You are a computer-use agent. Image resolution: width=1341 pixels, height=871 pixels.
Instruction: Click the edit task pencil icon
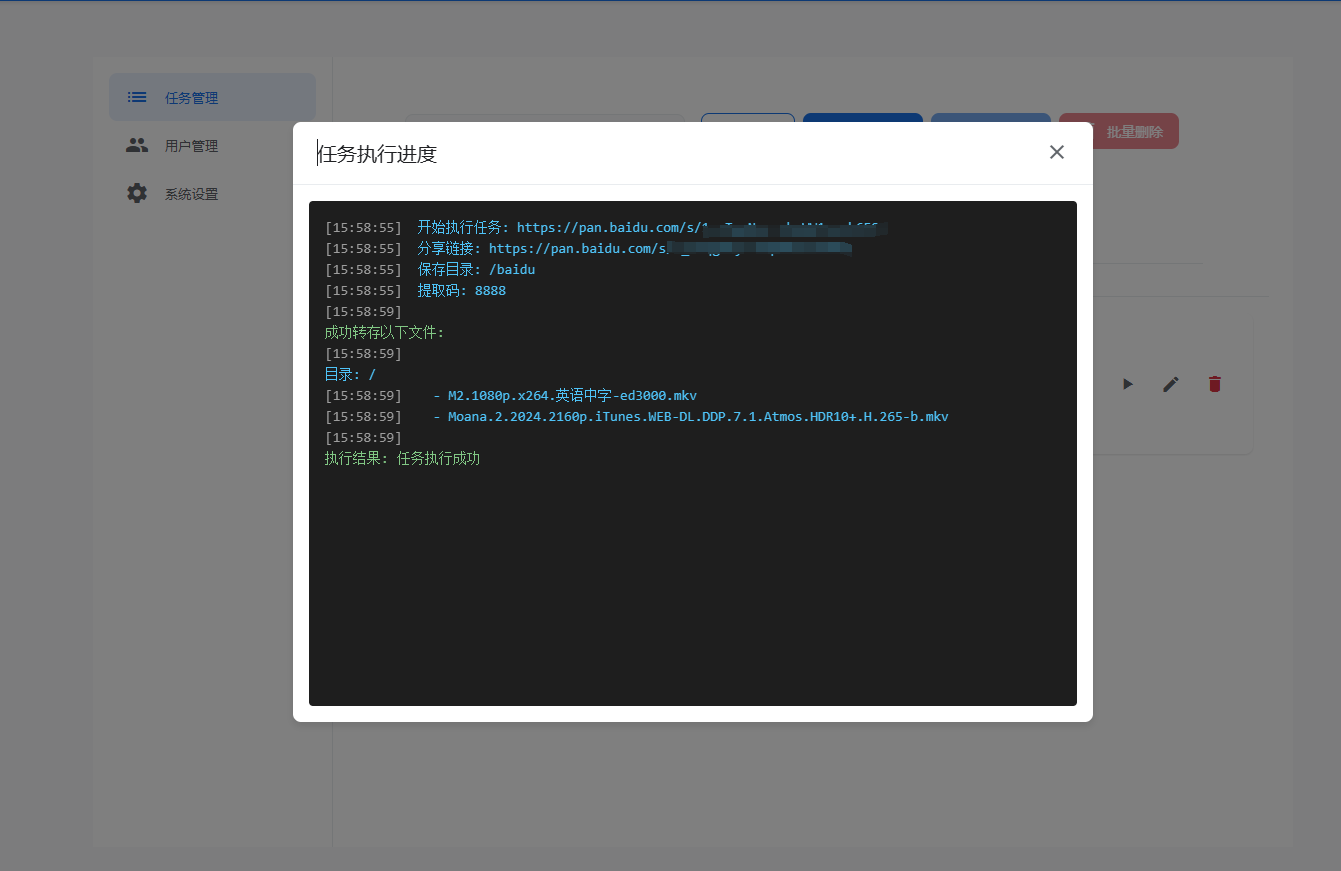[1171, 384]
